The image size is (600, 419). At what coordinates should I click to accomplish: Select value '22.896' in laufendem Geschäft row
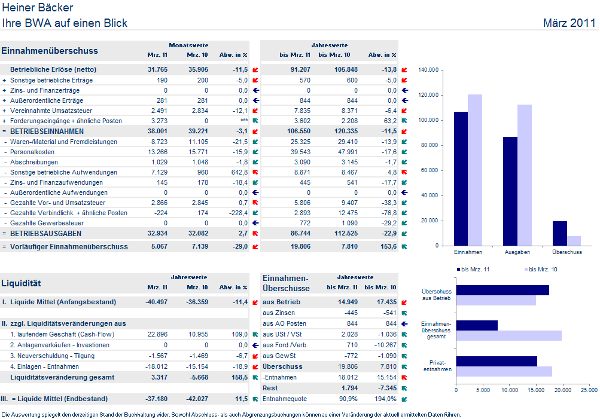pos(158,334)
